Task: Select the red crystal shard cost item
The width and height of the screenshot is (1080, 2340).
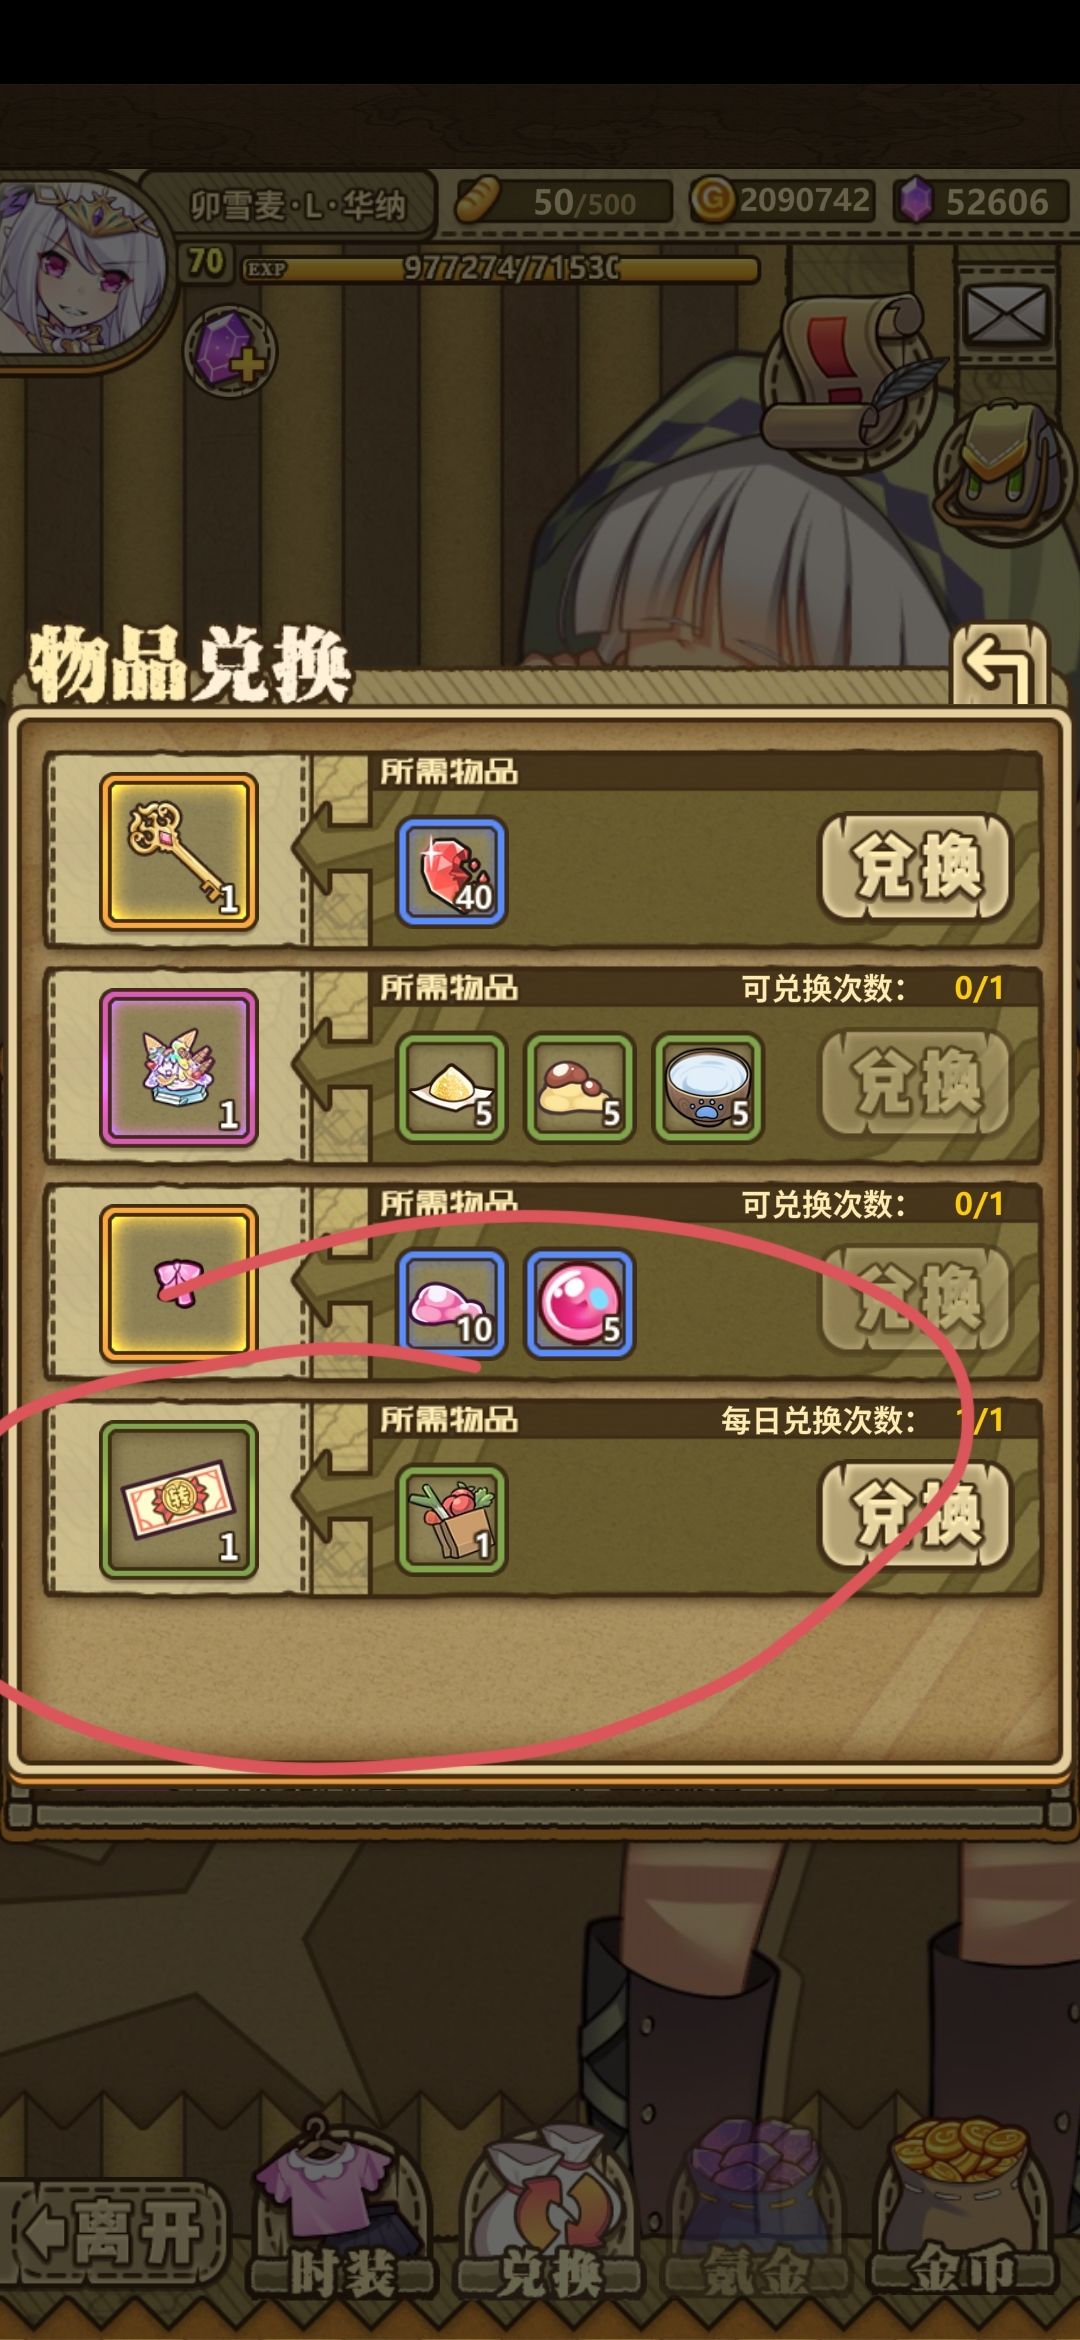Action: [452, 871]
